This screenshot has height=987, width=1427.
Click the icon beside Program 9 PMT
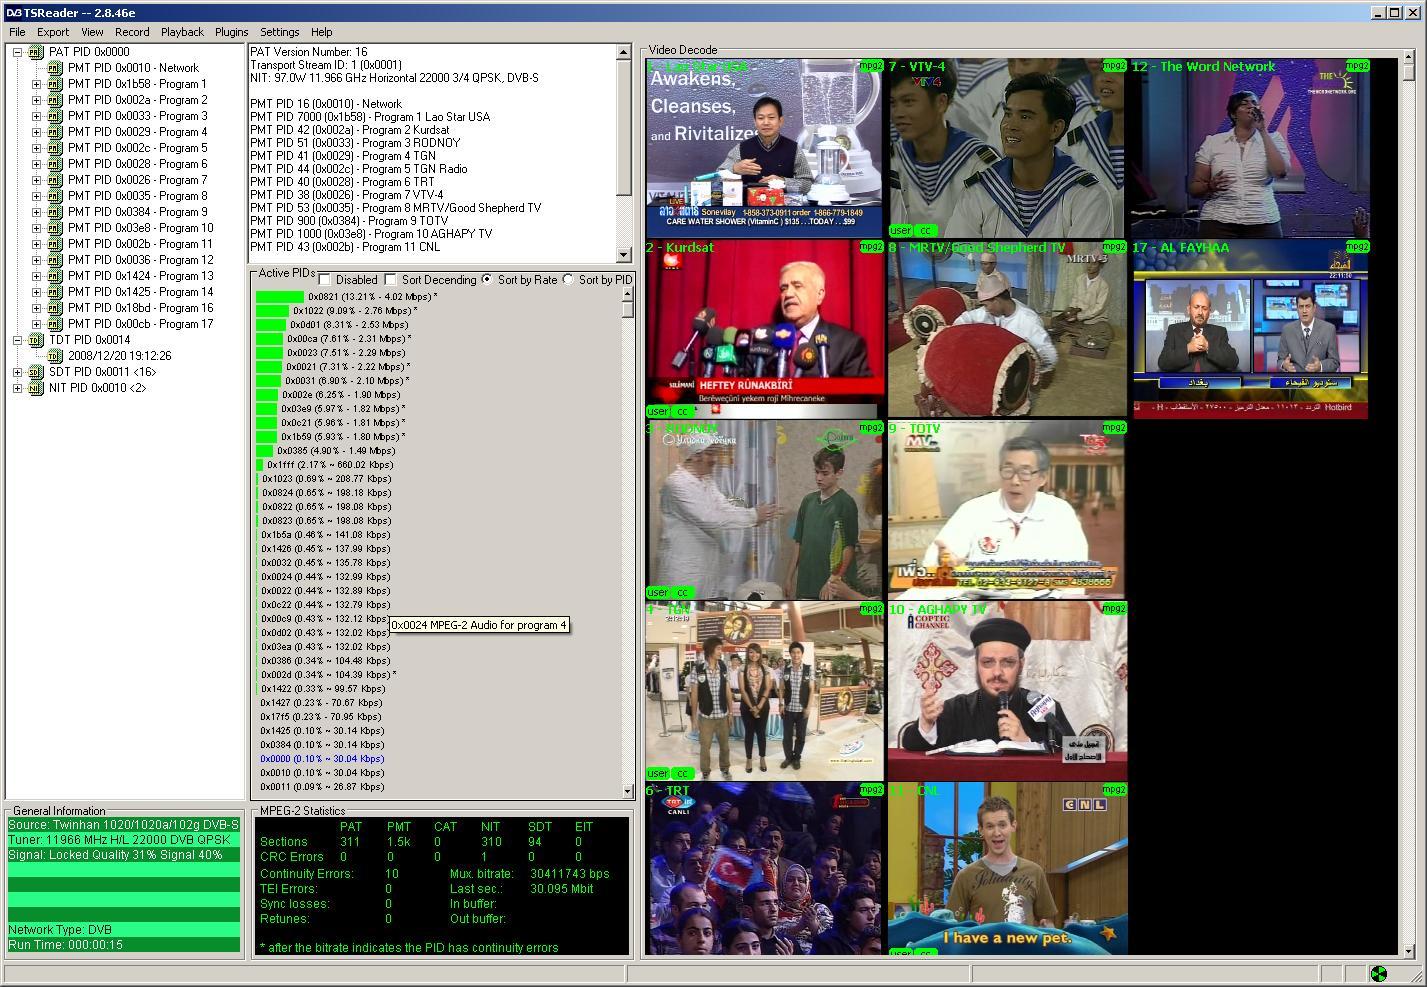(55, 212)
